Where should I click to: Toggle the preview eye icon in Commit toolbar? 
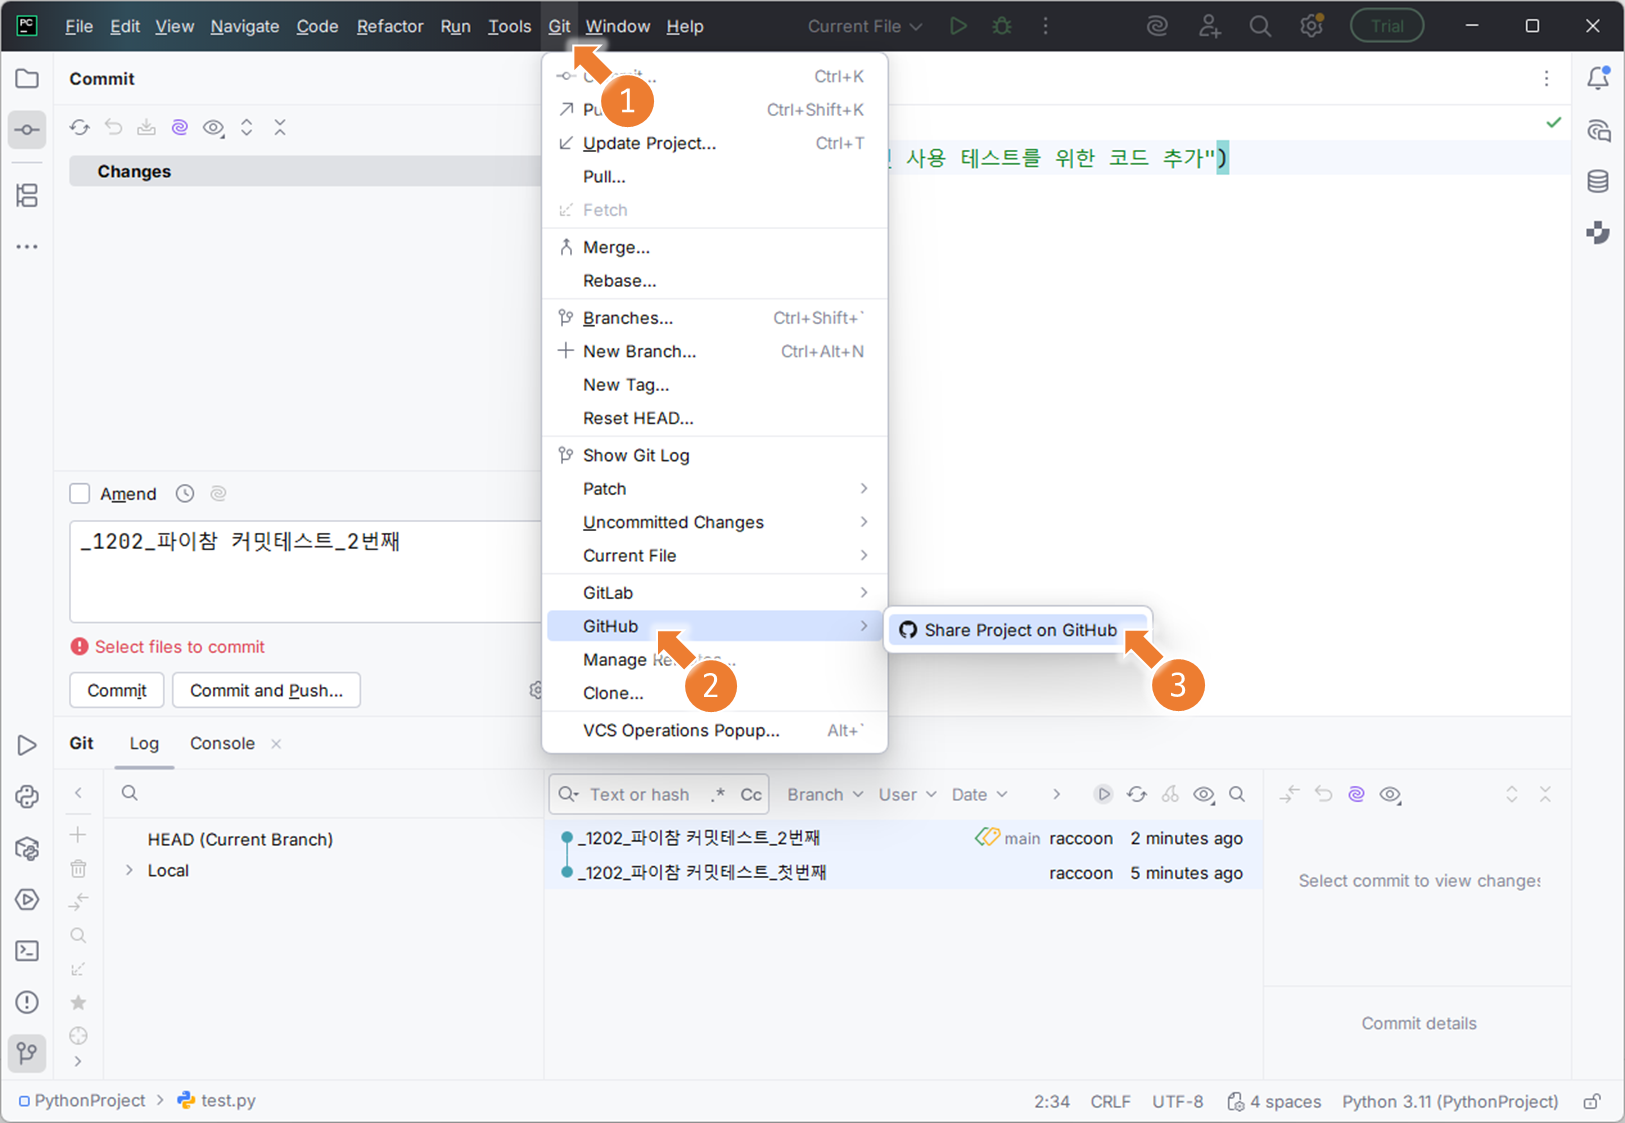(213, 127)
